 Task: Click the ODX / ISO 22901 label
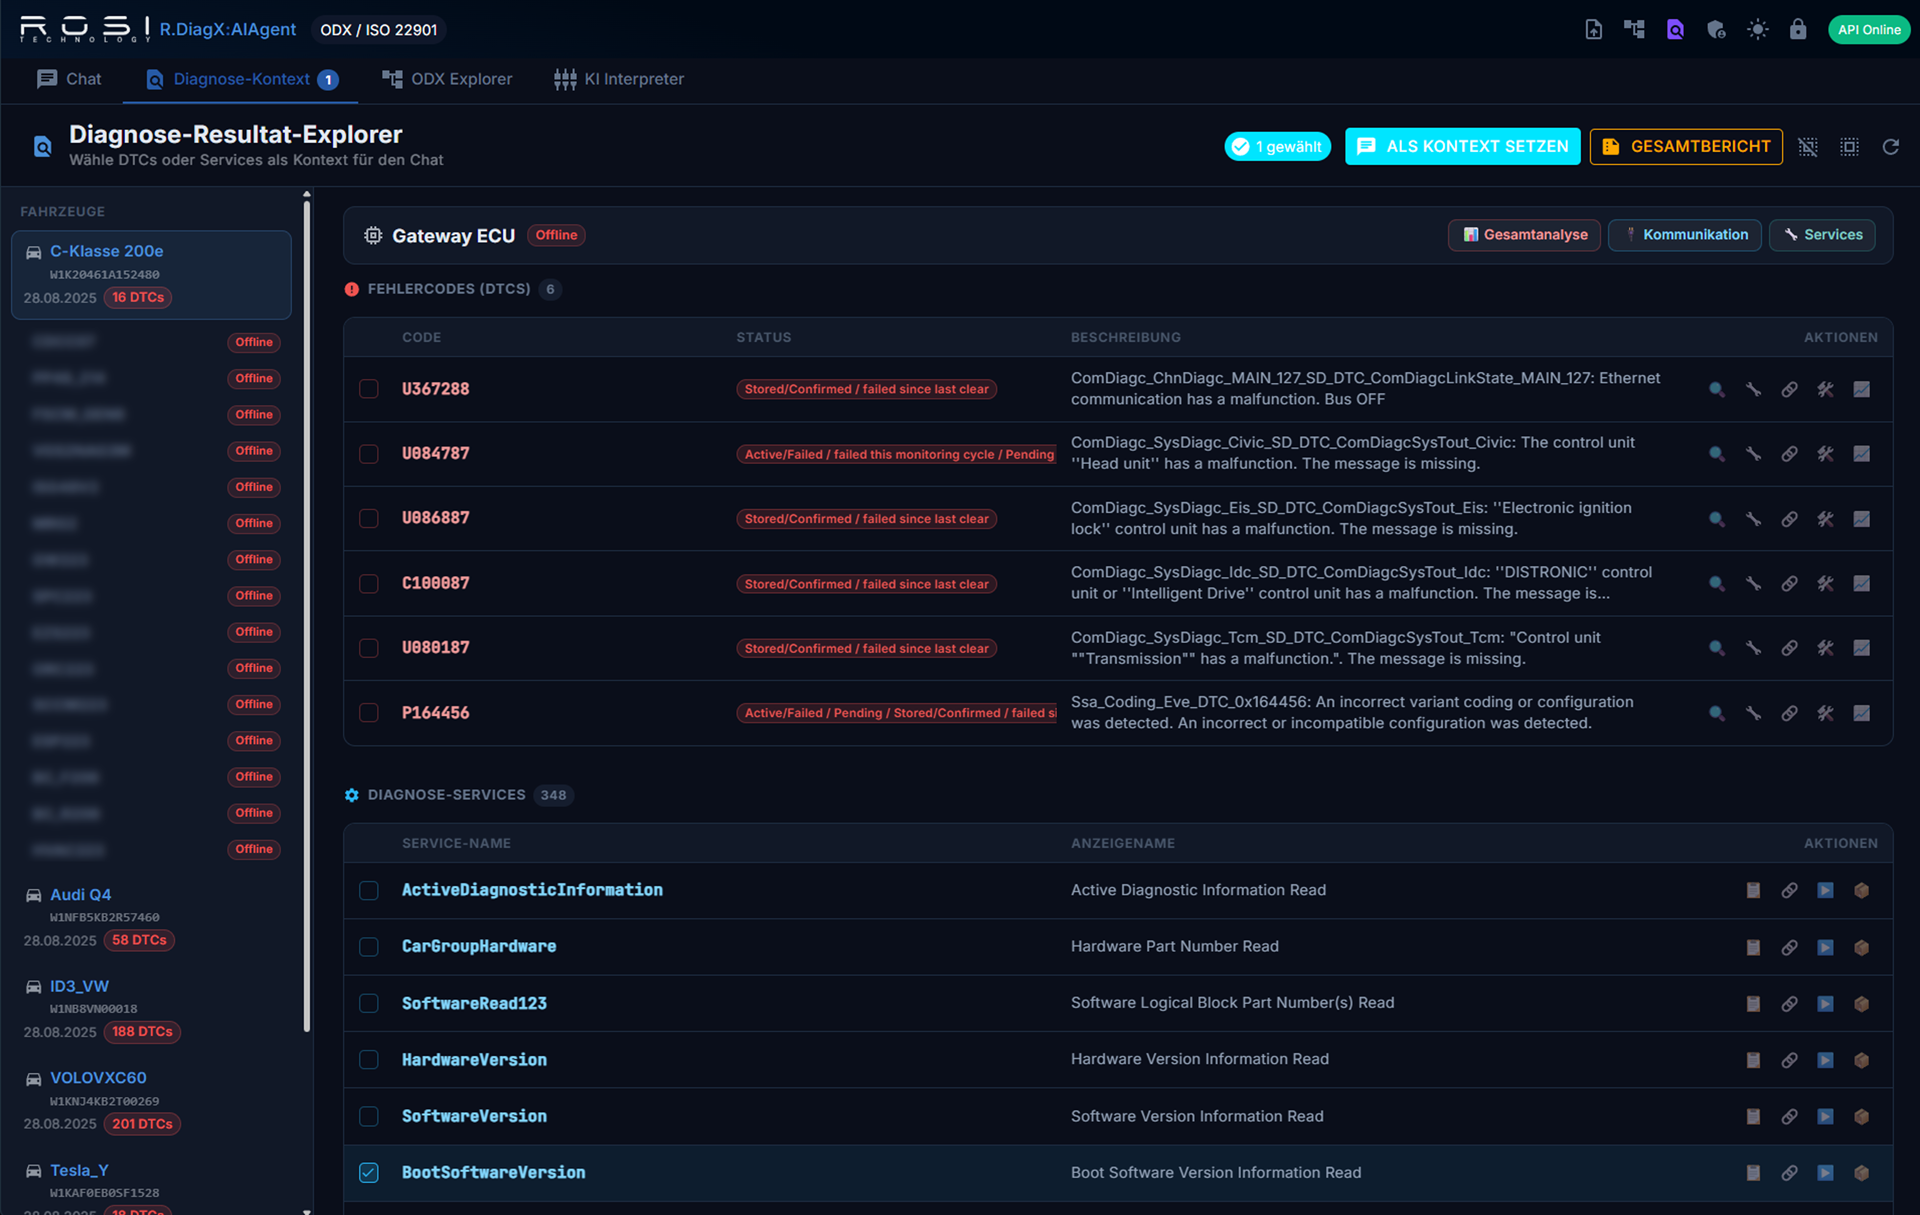(379, 30)
